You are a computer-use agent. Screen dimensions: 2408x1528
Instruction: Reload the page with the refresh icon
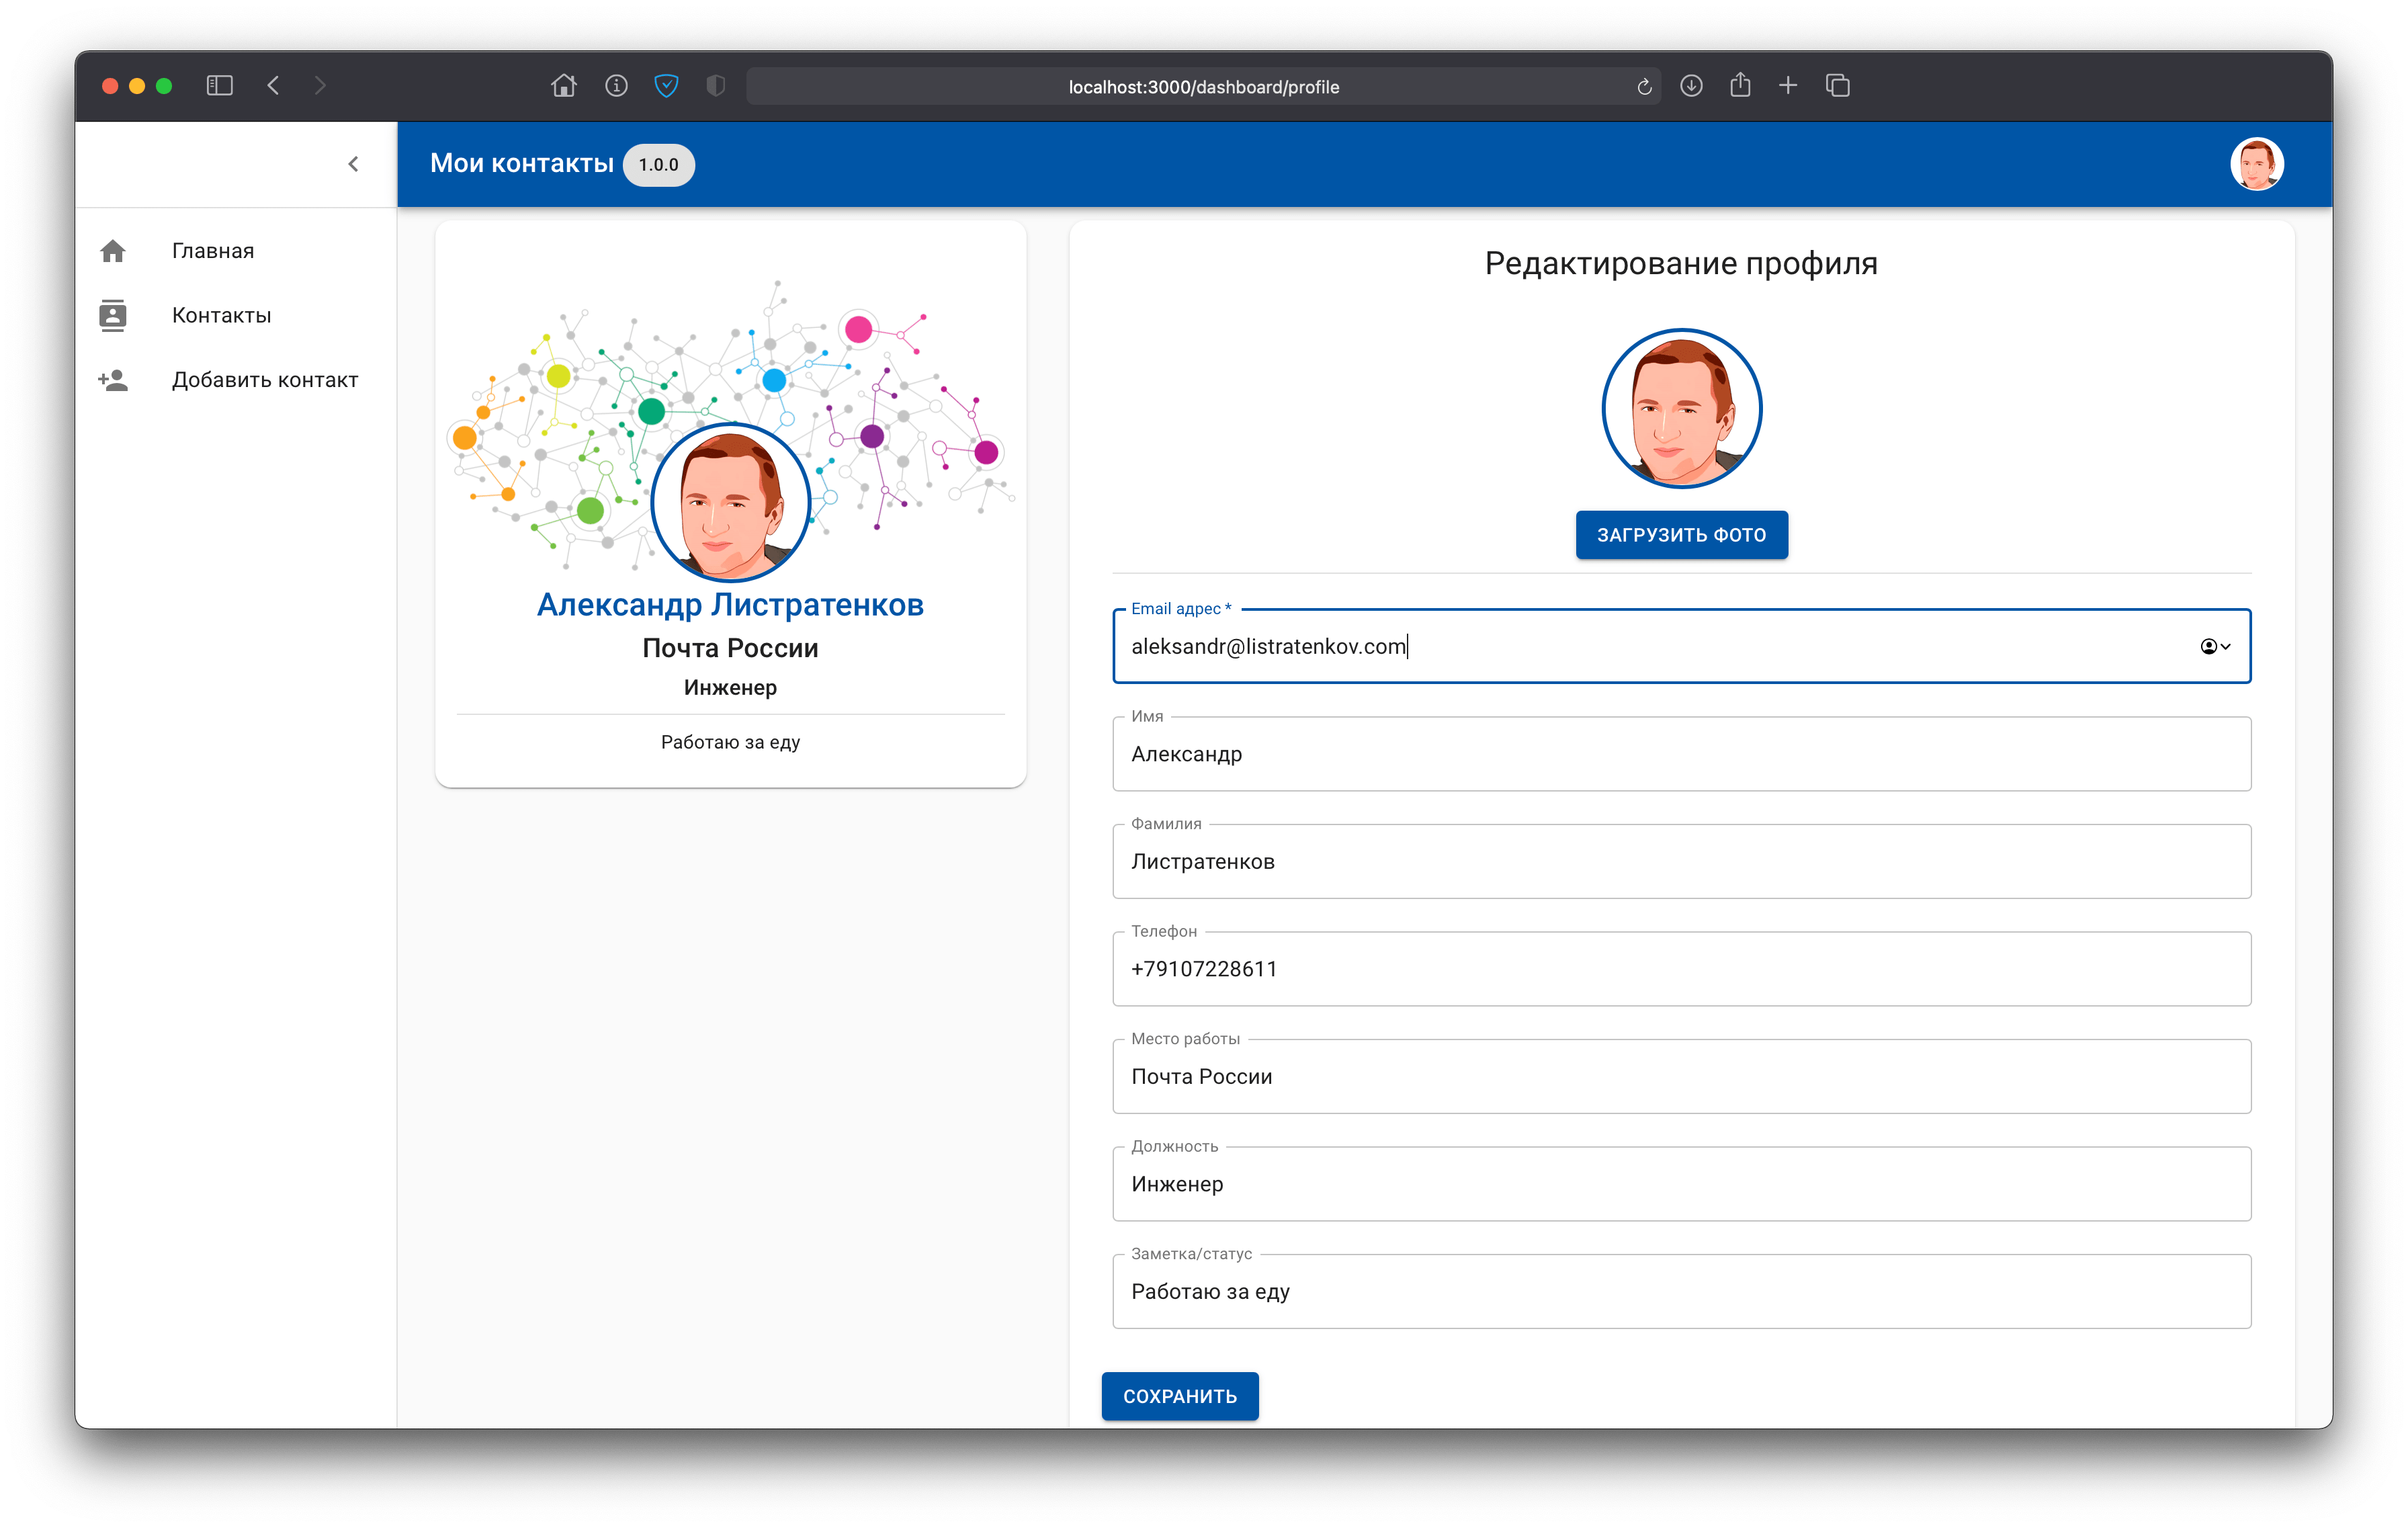point(1644,87)
